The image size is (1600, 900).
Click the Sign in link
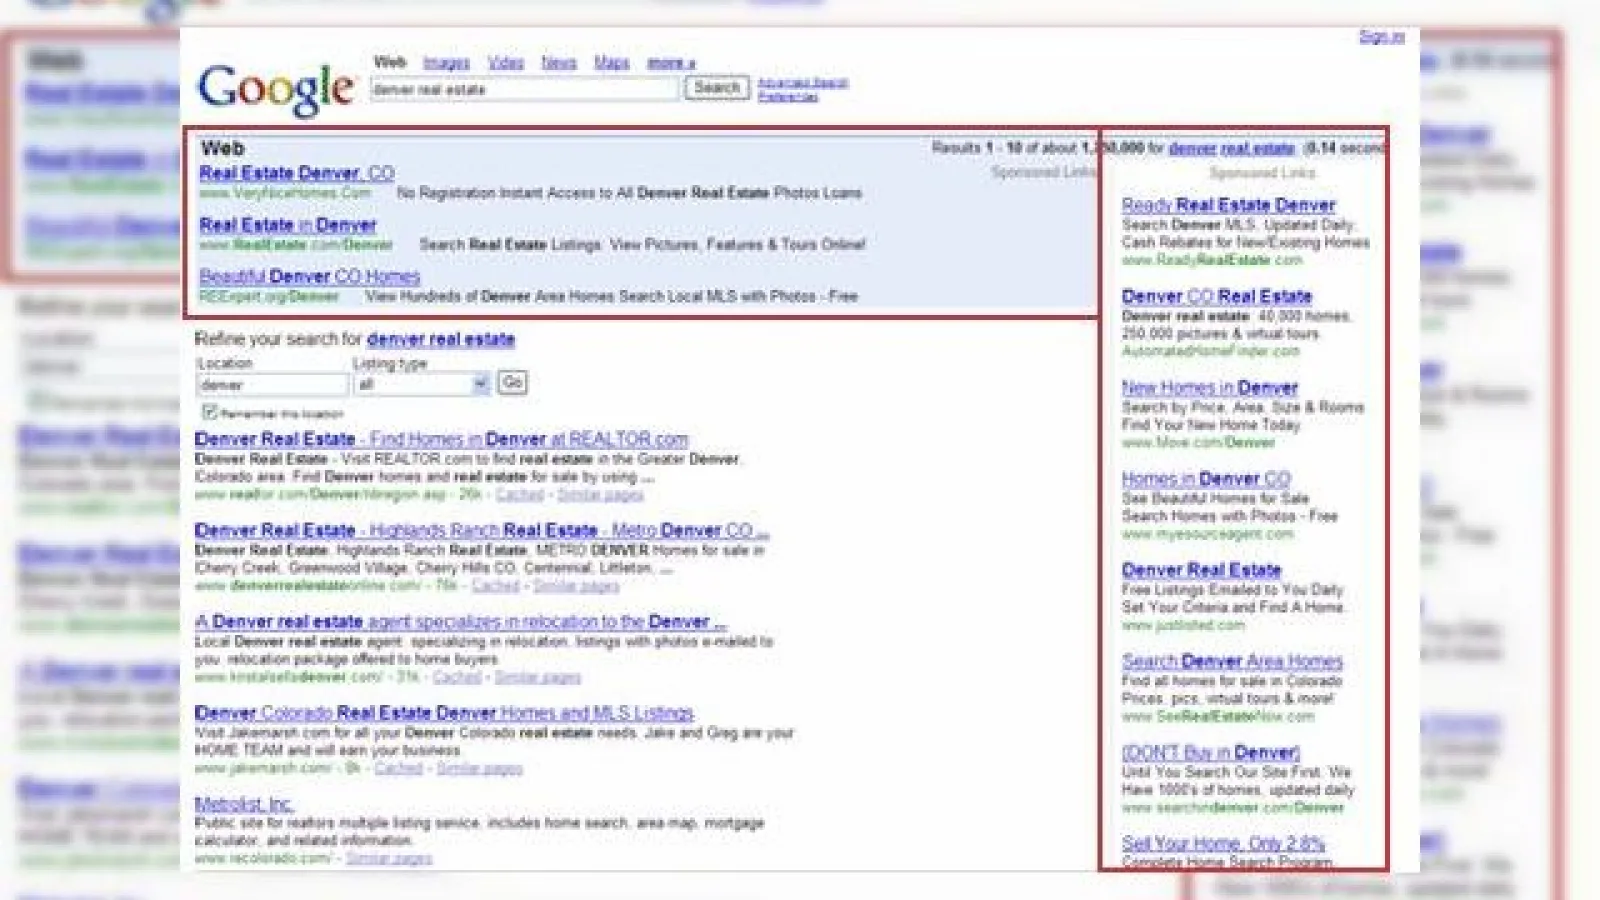click(1381, 37)
